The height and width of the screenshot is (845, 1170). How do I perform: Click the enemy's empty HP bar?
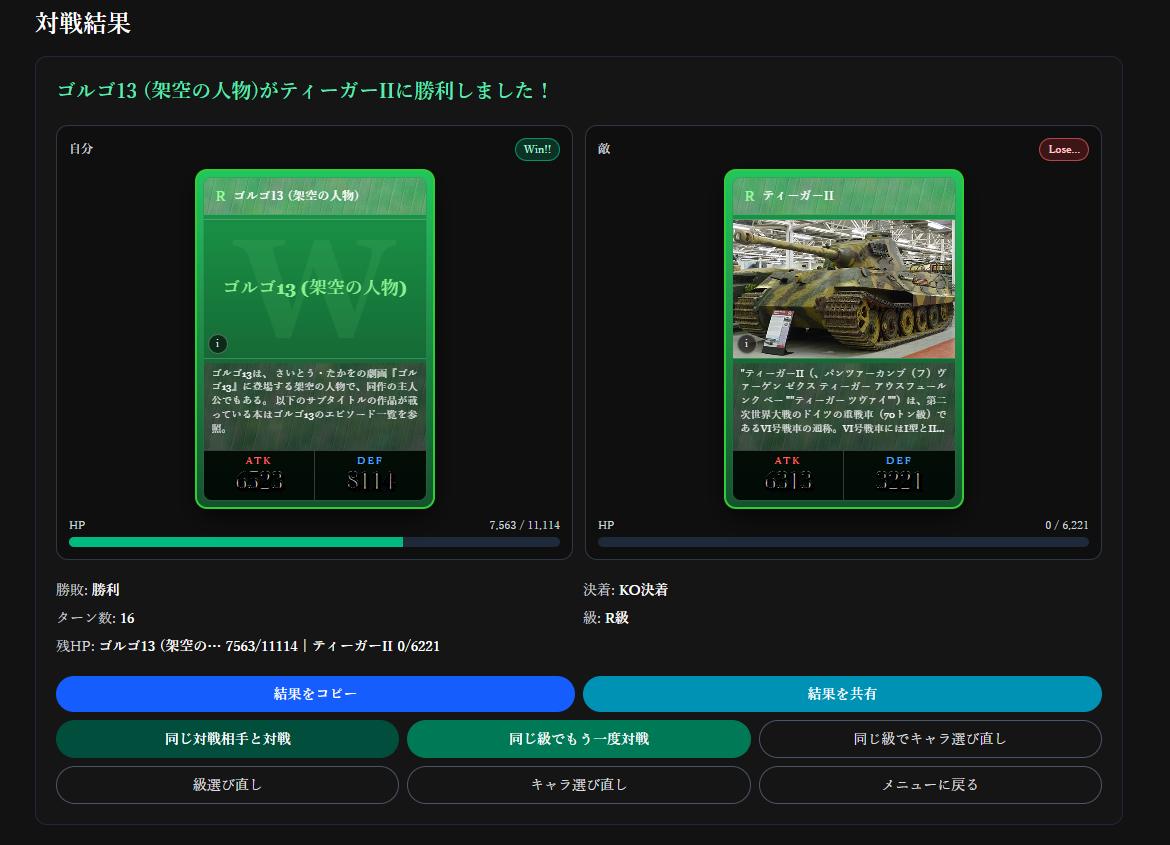pos(843,542)
